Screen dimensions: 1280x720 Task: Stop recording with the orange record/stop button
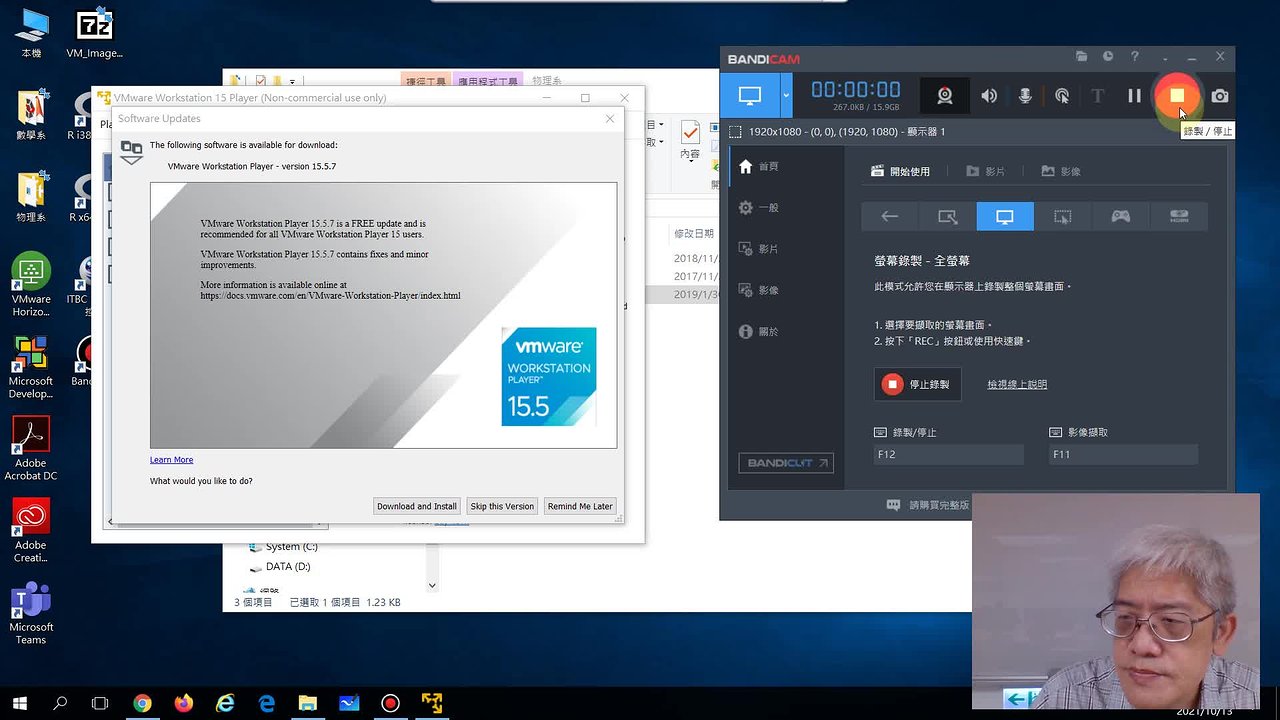1177,96
